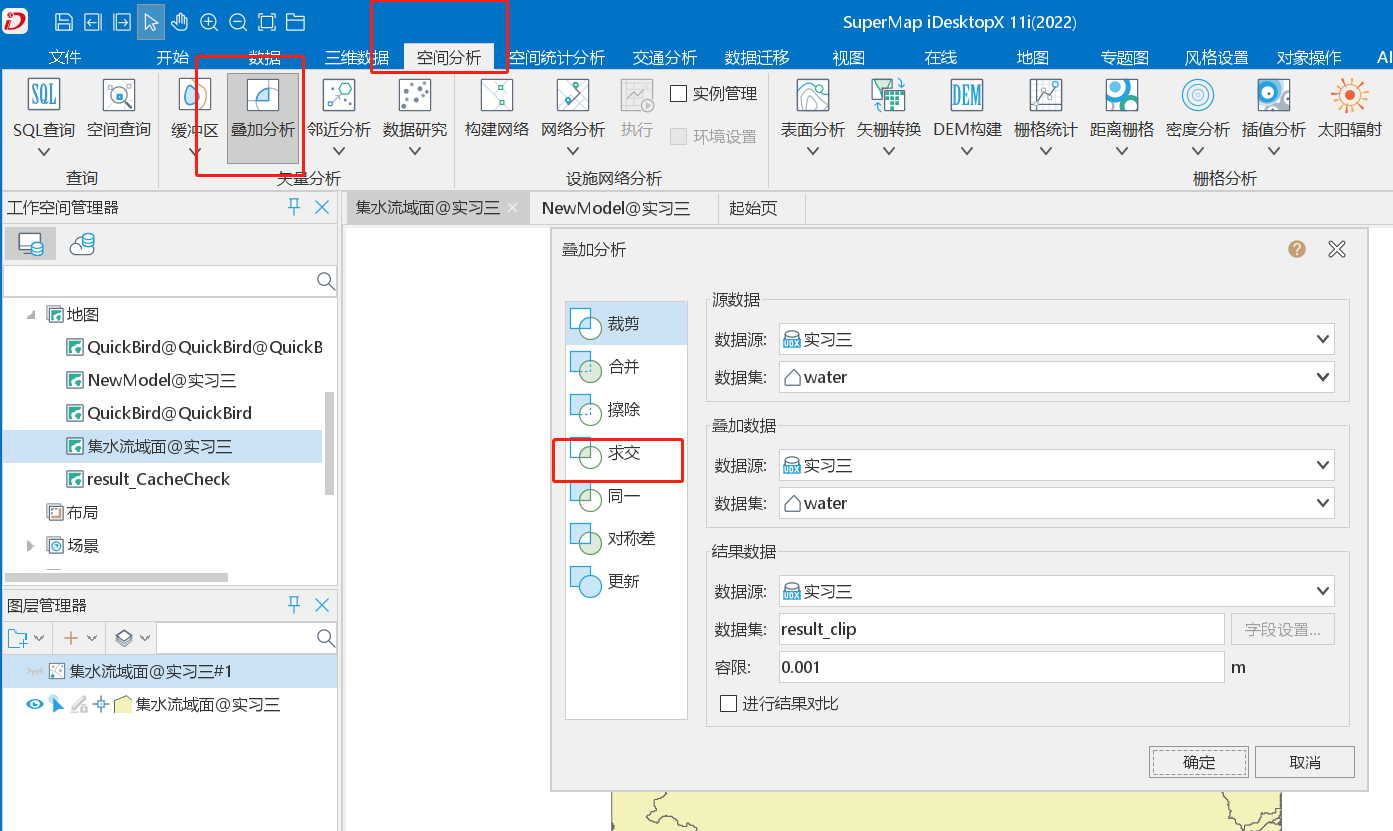Switch to 开始 ribbon tab

[173, 57]
